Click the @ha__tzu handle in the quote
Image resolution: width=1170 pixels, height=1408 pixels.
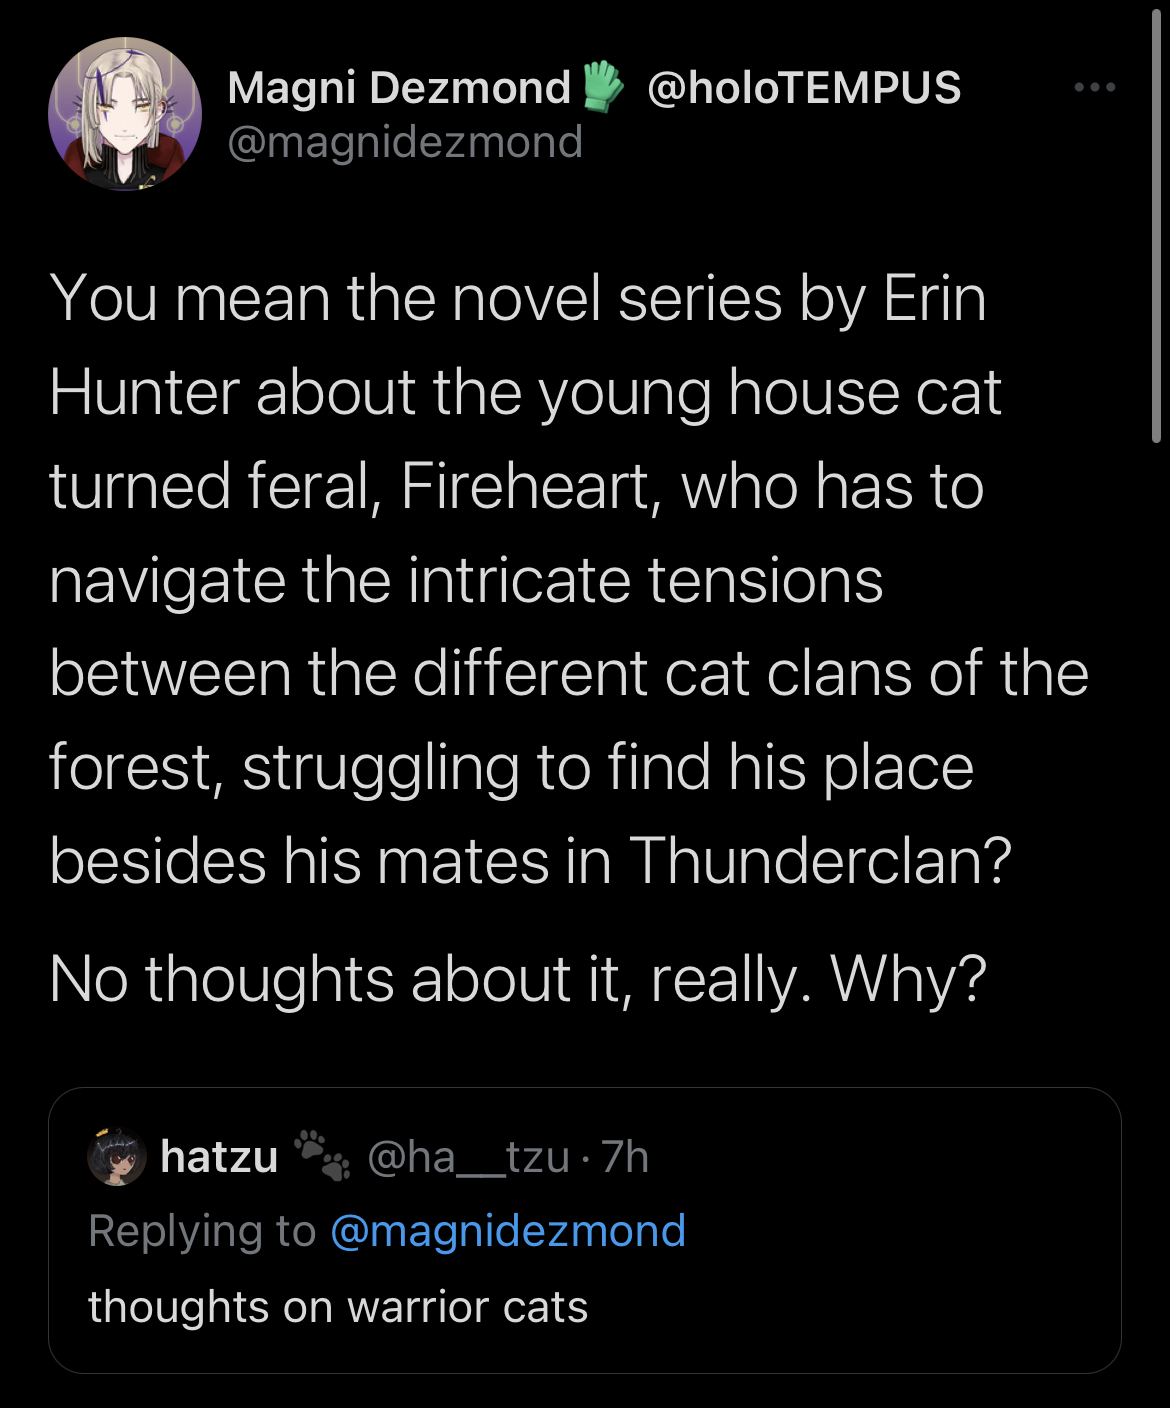pyautogui.click(x=468, y=1157)
